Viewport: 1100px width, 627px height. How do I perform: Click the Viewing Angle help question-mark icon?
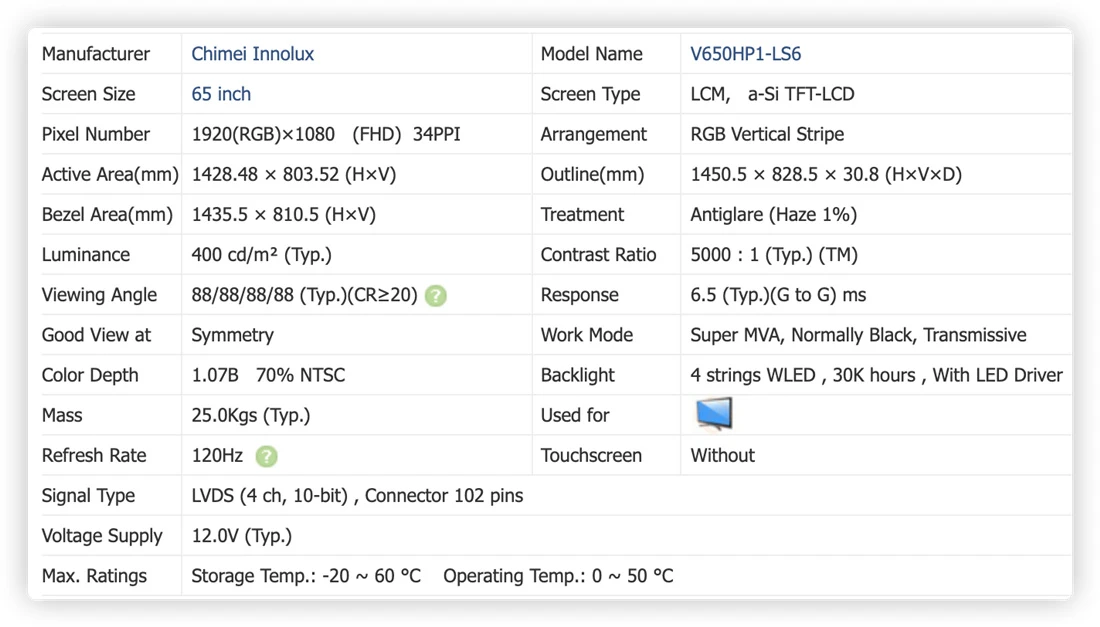pyautogui.click(x=436, y=296)
